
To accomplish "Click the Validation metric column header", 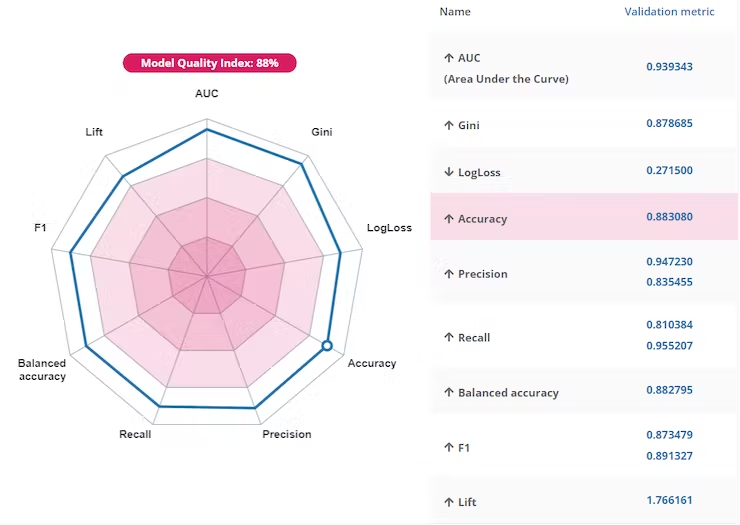I will point(669,12).
